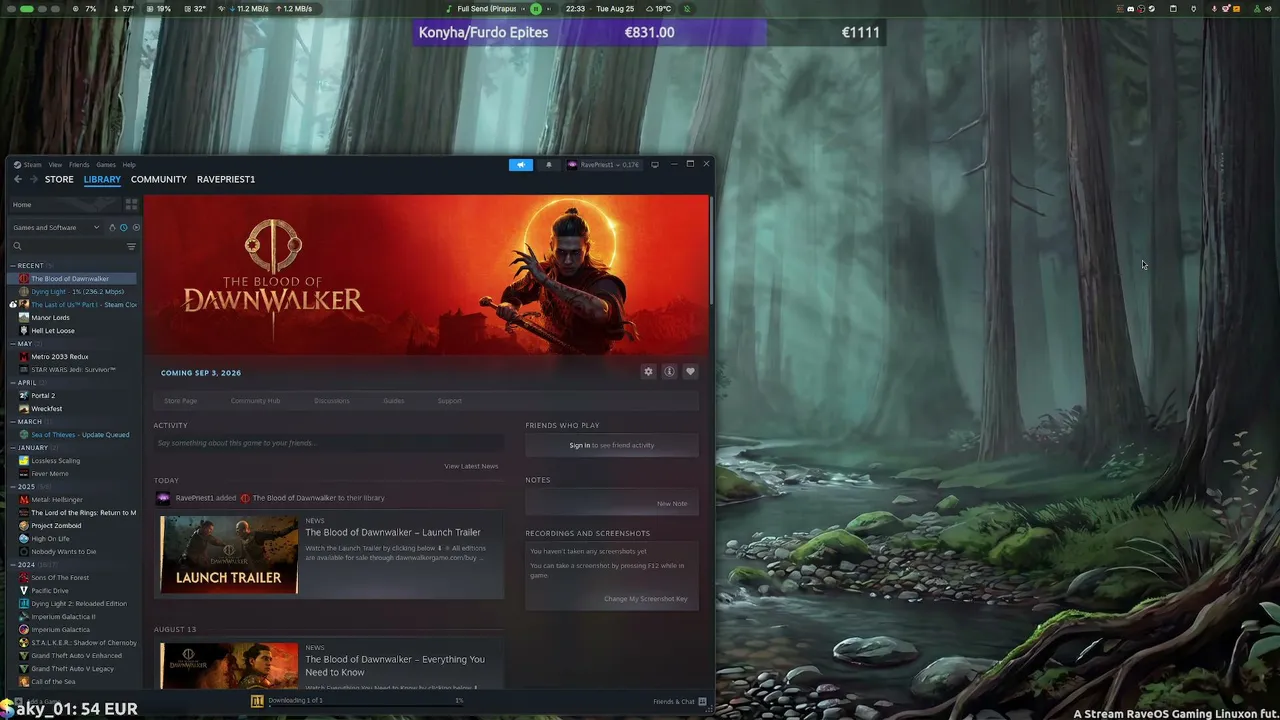Viewport: 1280px width, 720px height.
Task: Show only ready-to-play games icon
Action: pos(136,227)
